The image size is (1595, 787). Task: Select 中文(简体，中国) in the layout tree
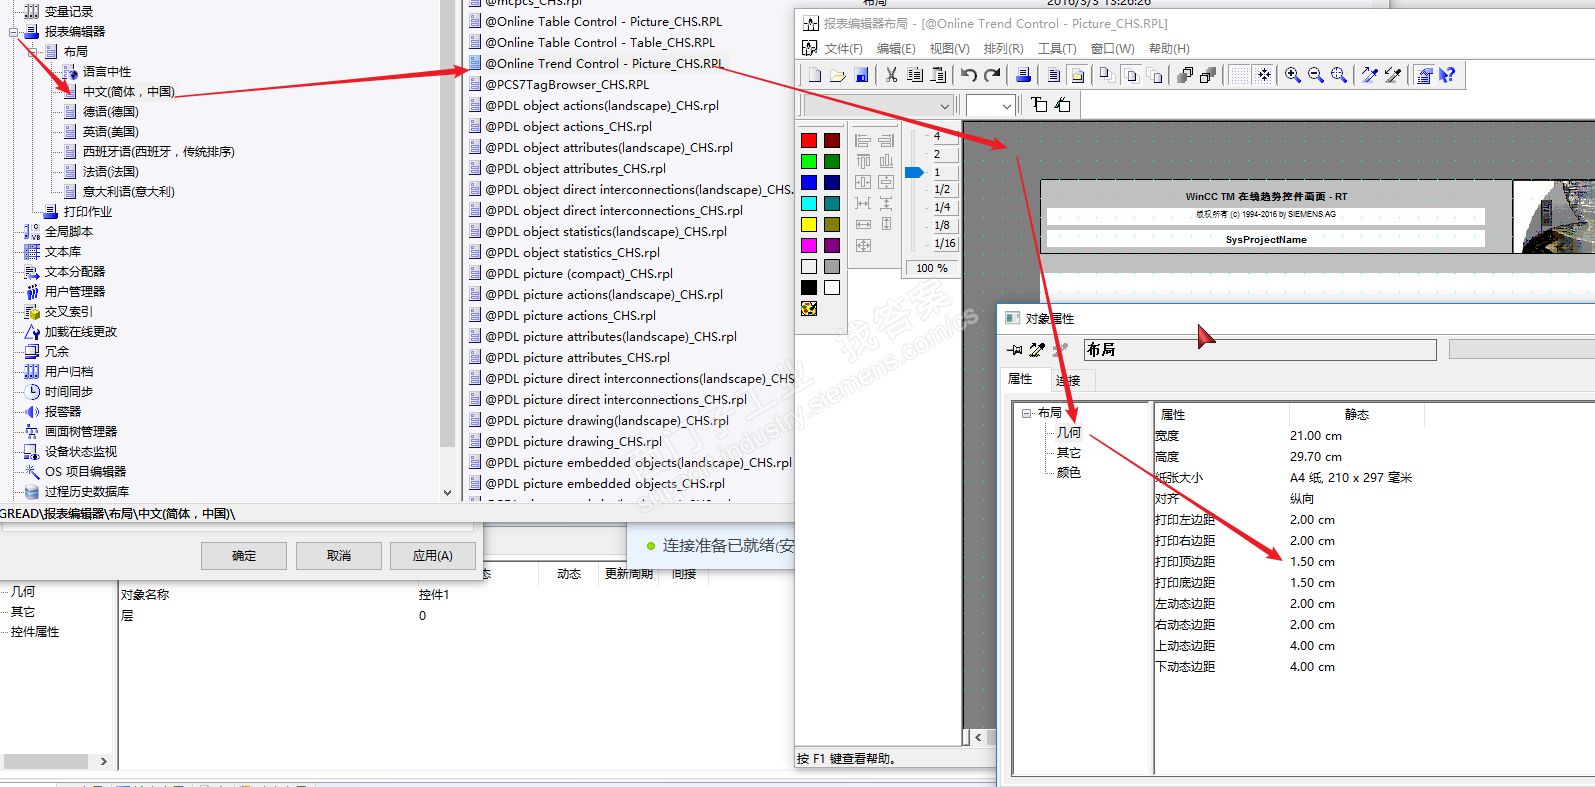(128, 92)
